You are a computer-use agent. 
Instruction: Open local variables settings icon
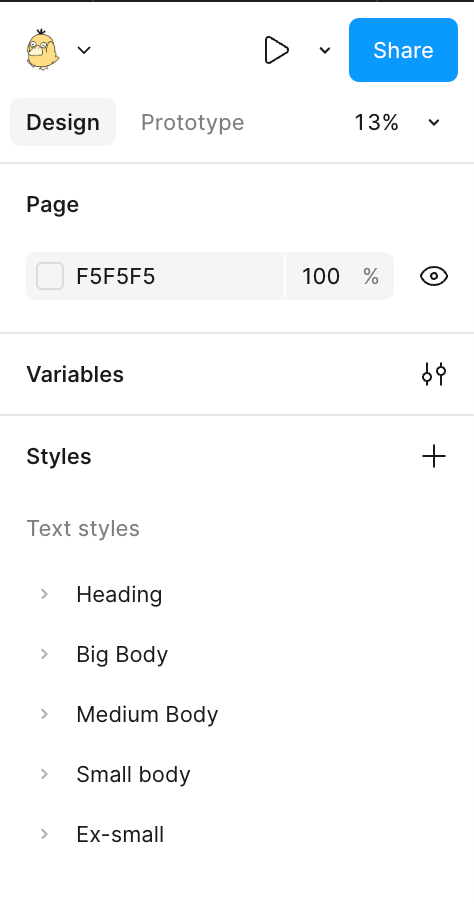click(x=434, y=374)
